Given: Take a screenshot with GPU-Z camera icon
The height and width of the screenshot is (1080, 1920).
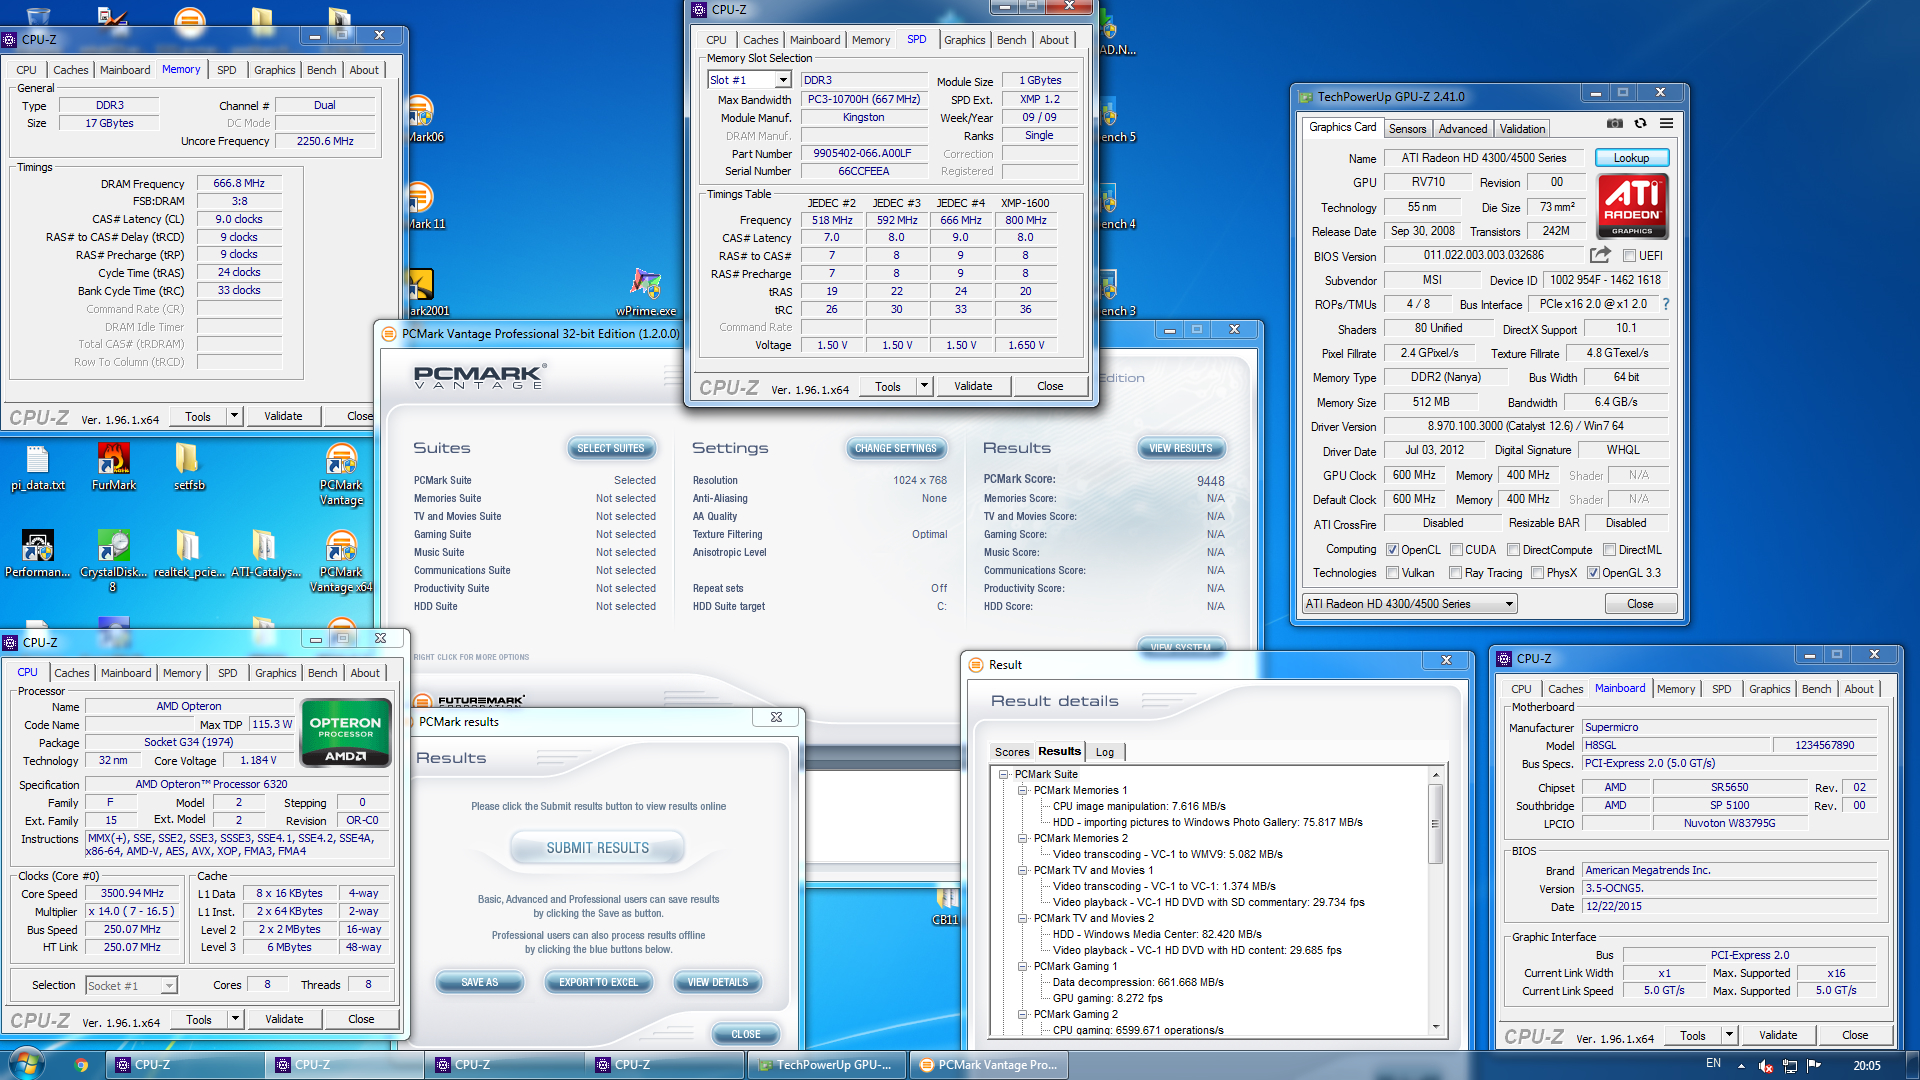Looking at the screenshot, I should click(1614, 124).
